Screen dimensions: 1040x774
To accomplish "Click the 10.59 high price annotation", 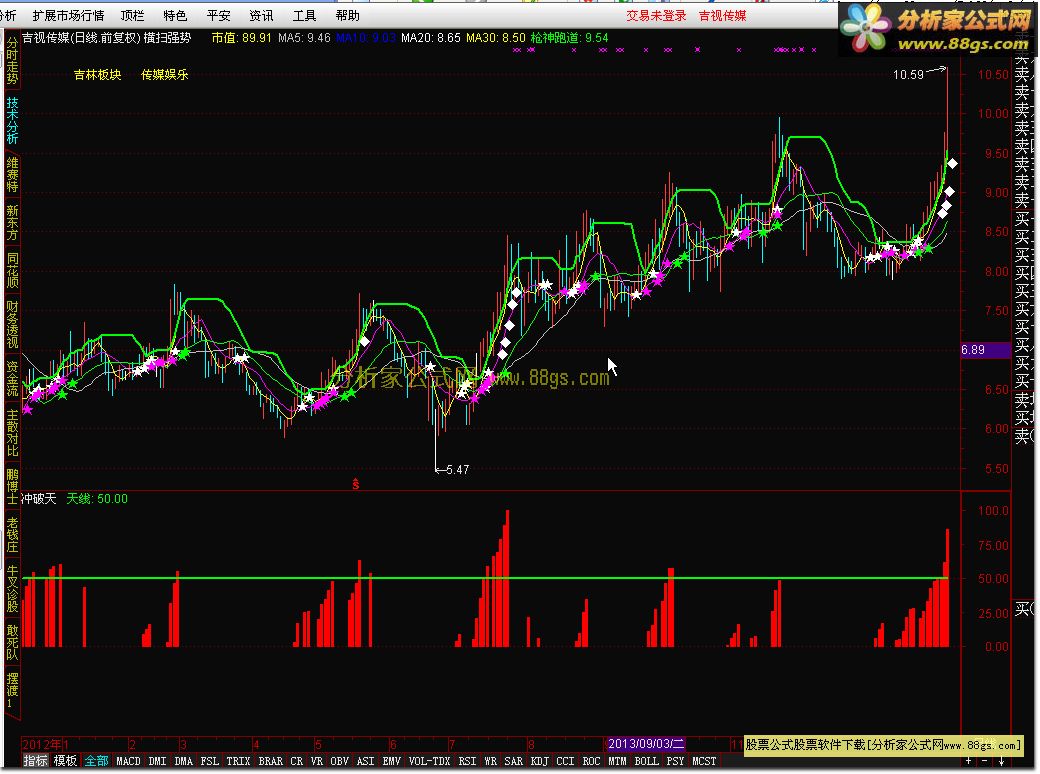I will pyautogui.click(x=908, y=74).
